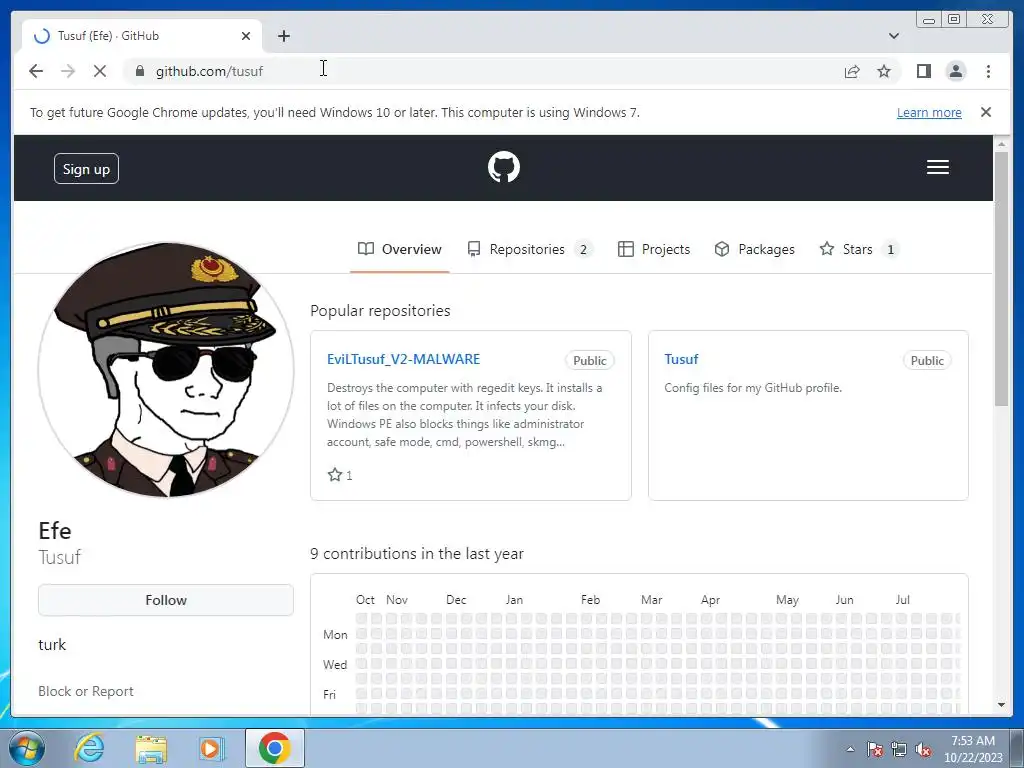
Task: Click the scrollbar up arrow
Action: coord(1001,143)
